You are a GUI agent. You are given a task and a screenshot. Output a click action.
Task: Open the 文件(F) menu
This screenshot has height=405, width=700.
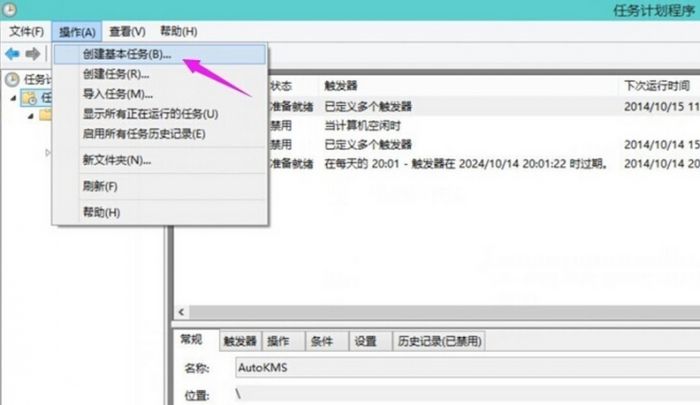[27, 32]
